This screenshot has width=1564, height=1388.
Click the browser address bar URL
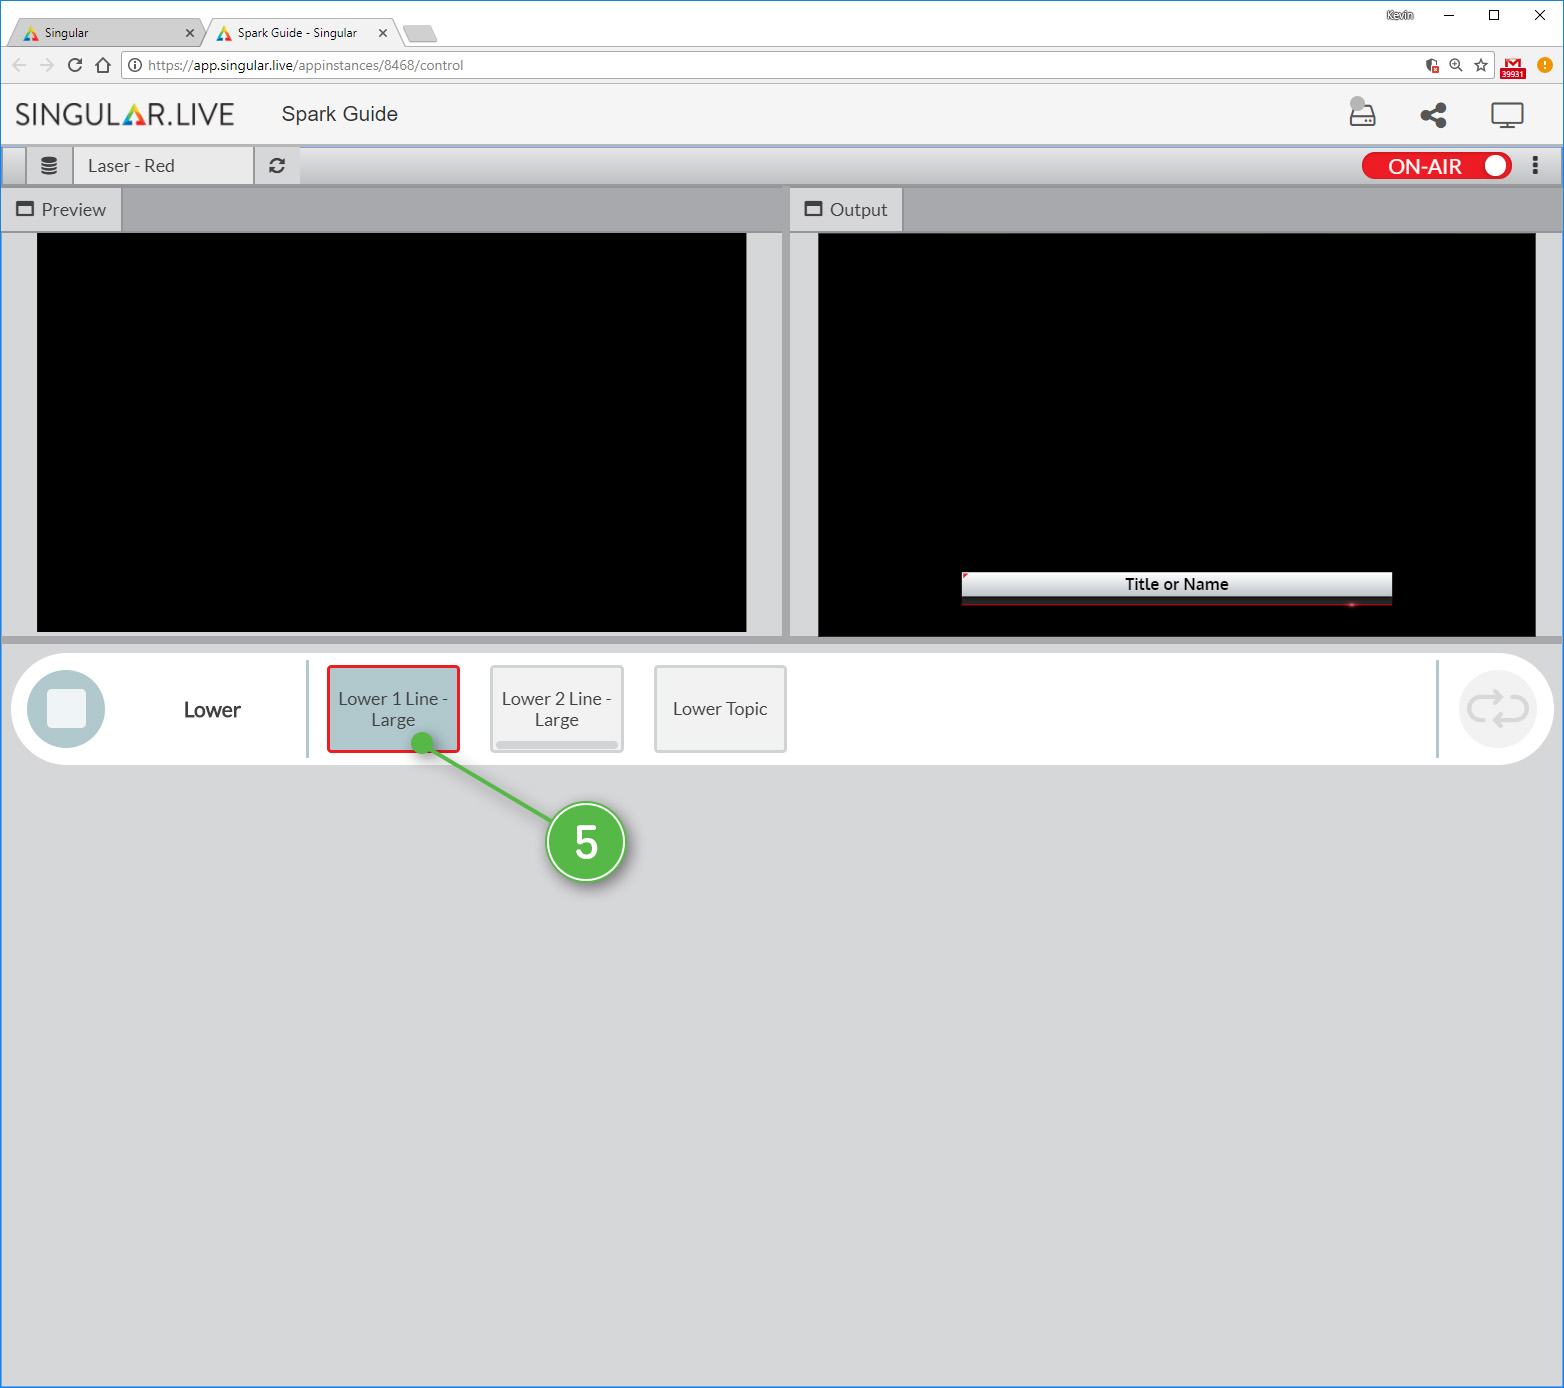coord(306,65)
